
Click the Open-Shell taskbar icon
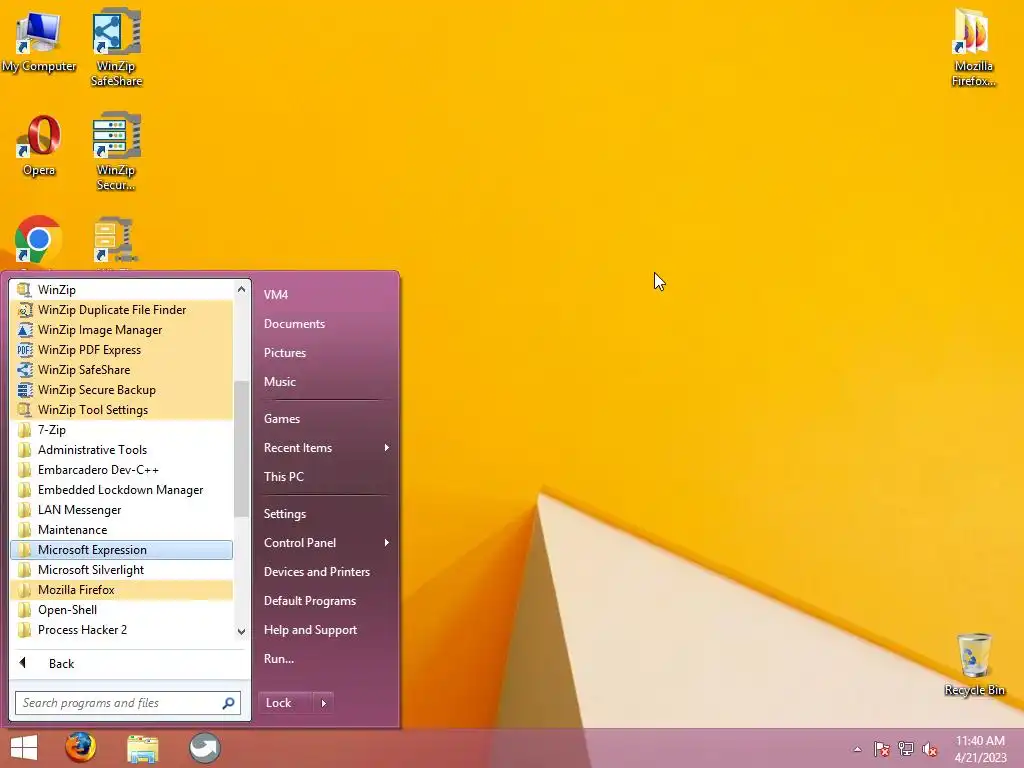(205, 748)
